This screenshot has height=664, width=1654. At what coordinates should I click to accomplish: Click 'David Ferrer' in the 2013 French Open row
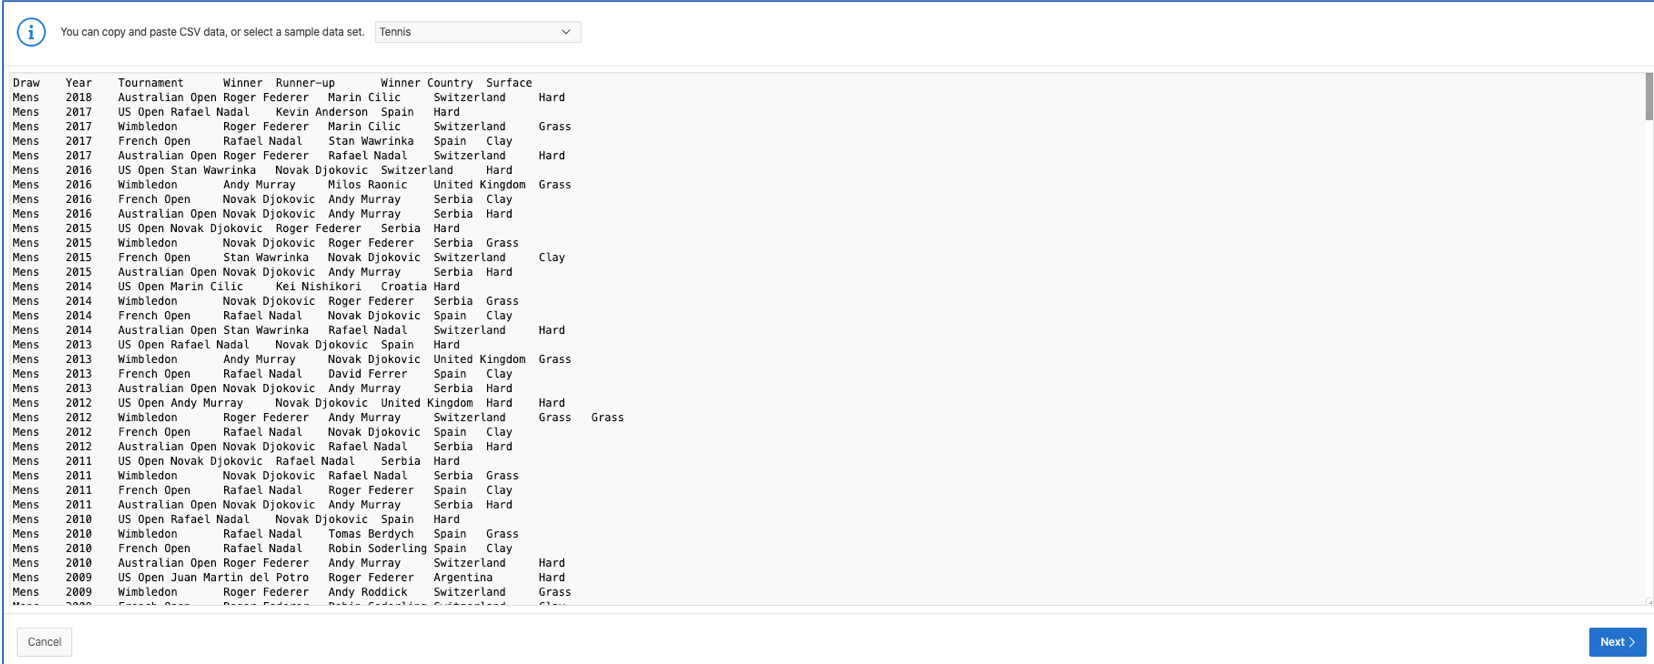click(x=368, y=374)
